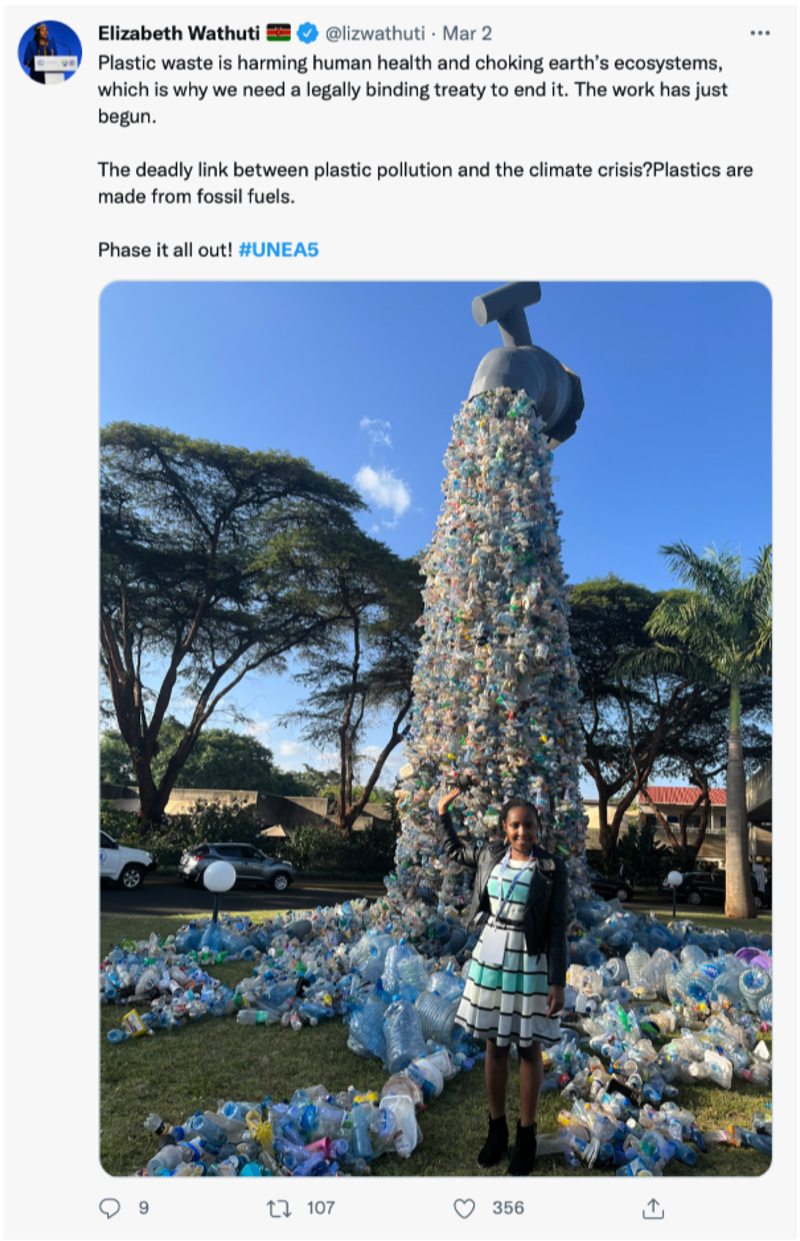Open the three-dot more options menu
Screen dimensions: 800x1241
coord(760,33)
